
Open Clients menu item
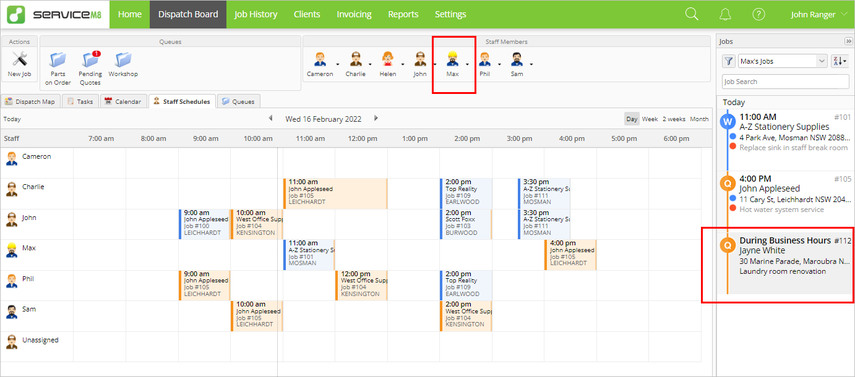(306, 14)
